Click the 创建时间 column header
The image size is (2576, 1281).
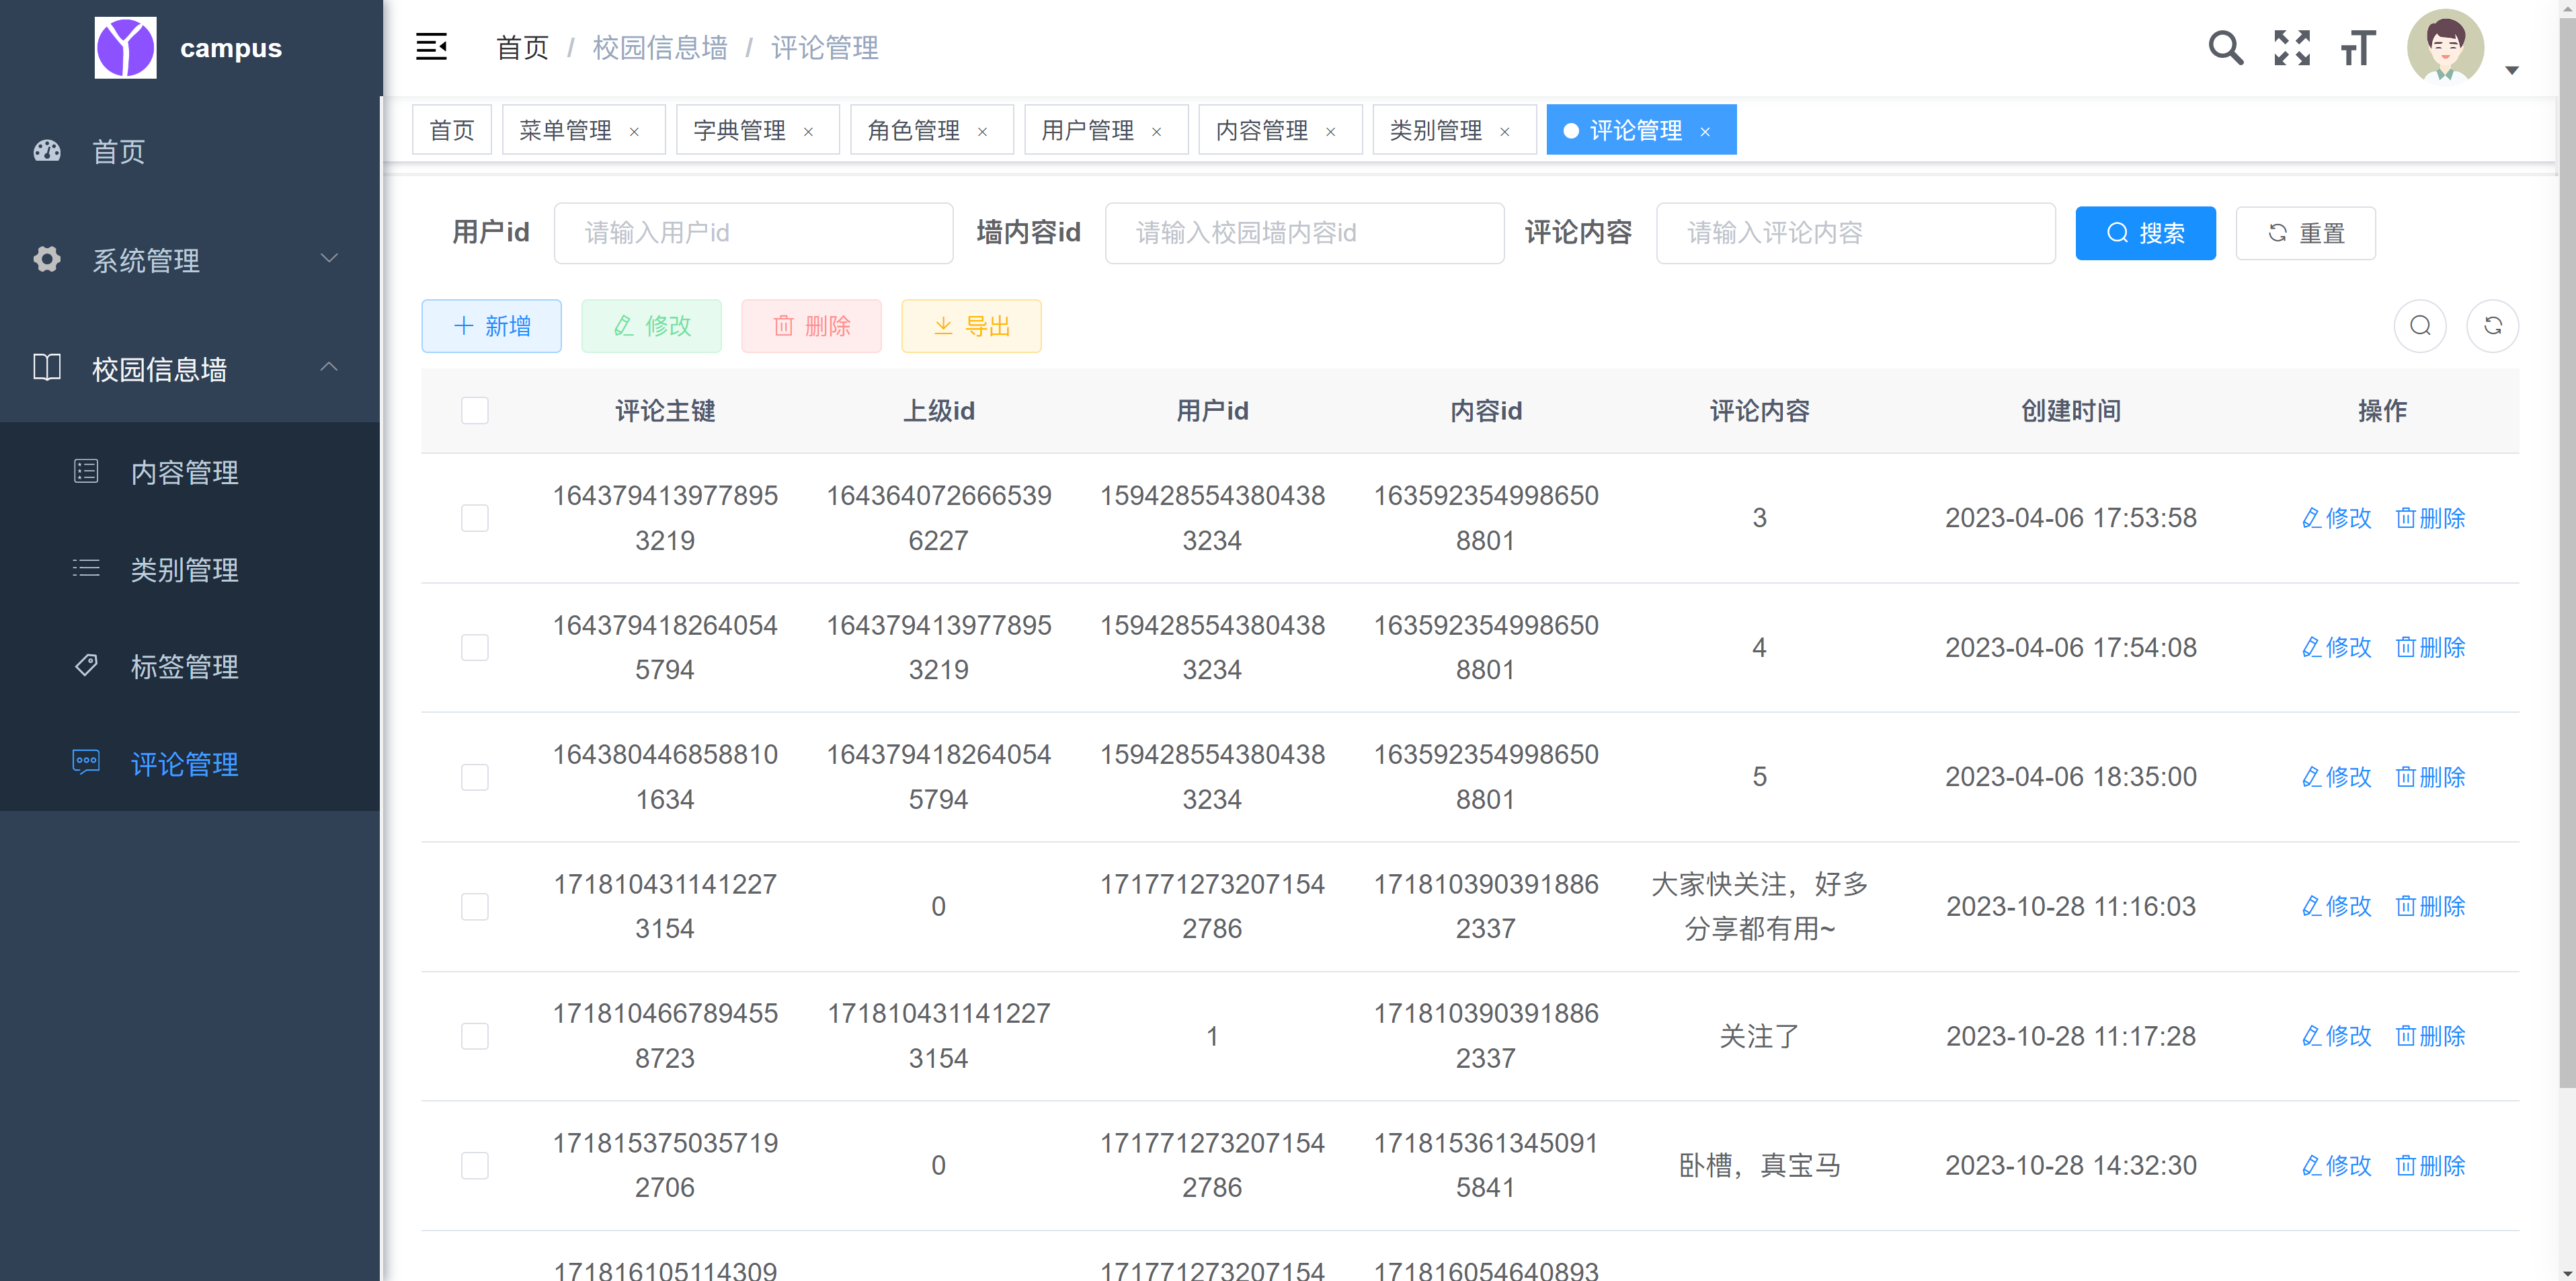2070,410
